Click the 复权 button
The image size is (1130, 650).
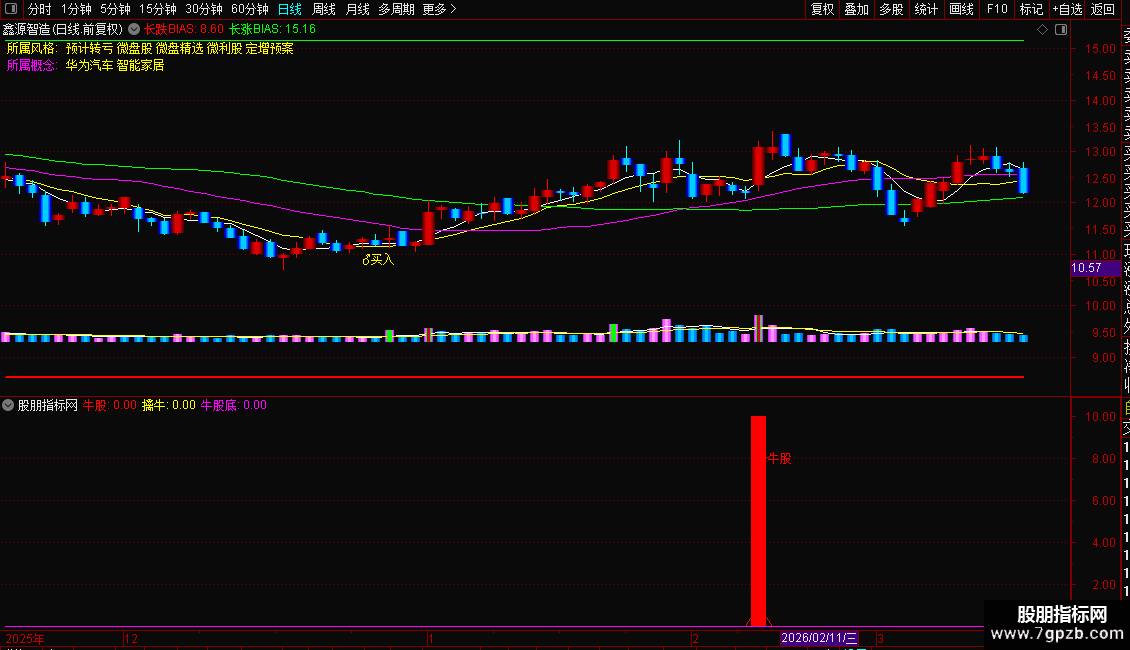[x=822, y=9]
